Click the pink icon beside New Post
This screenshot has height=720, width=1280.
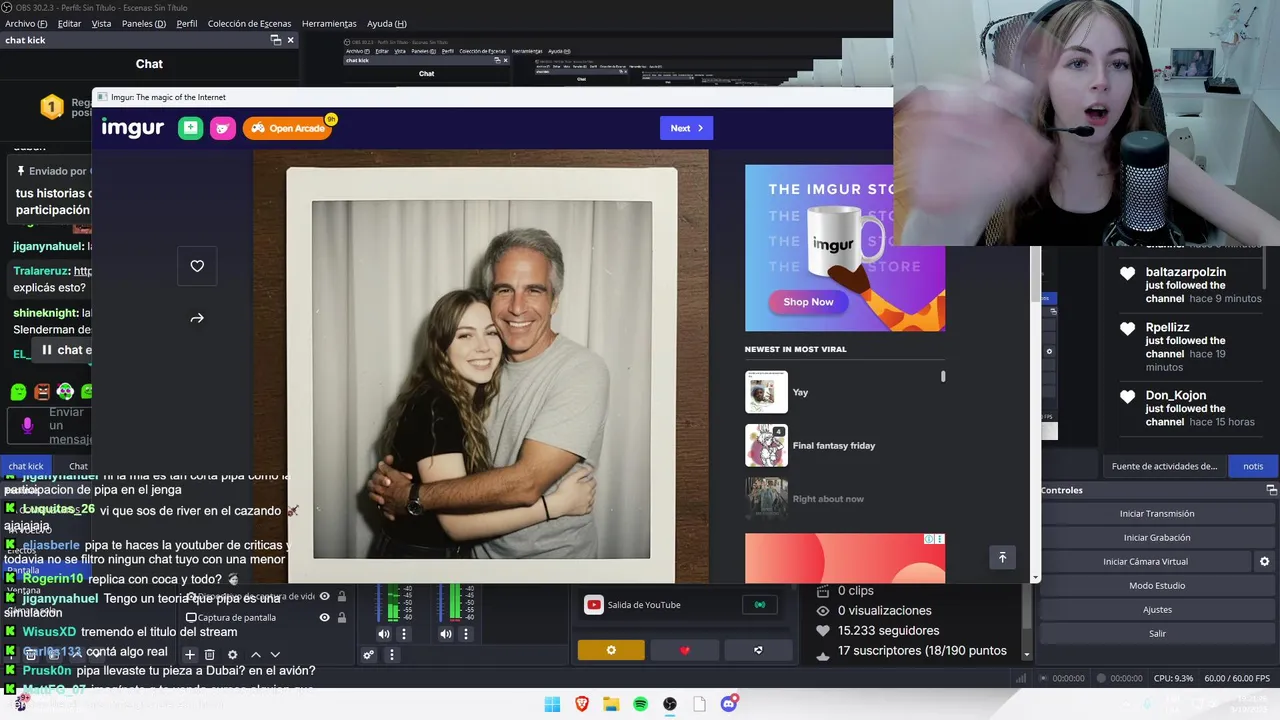coord(223,128)
